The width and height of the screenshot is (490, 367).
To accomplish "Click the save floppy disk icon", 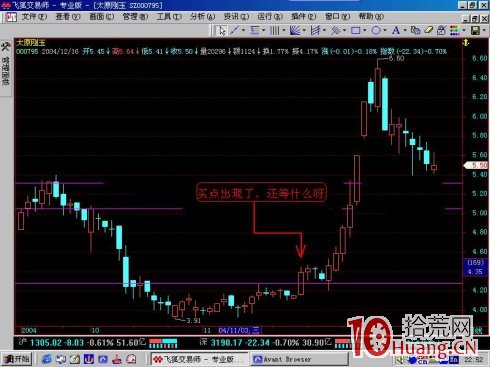I will coord(475,30).
